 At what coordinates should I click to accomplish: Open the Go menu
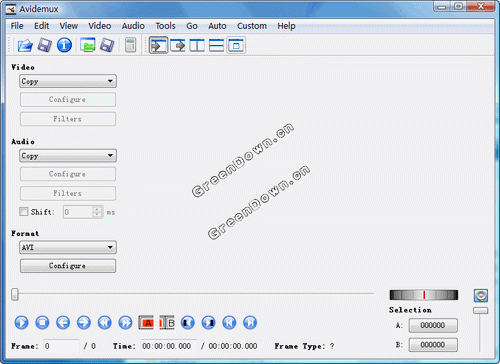coord(192,26)
